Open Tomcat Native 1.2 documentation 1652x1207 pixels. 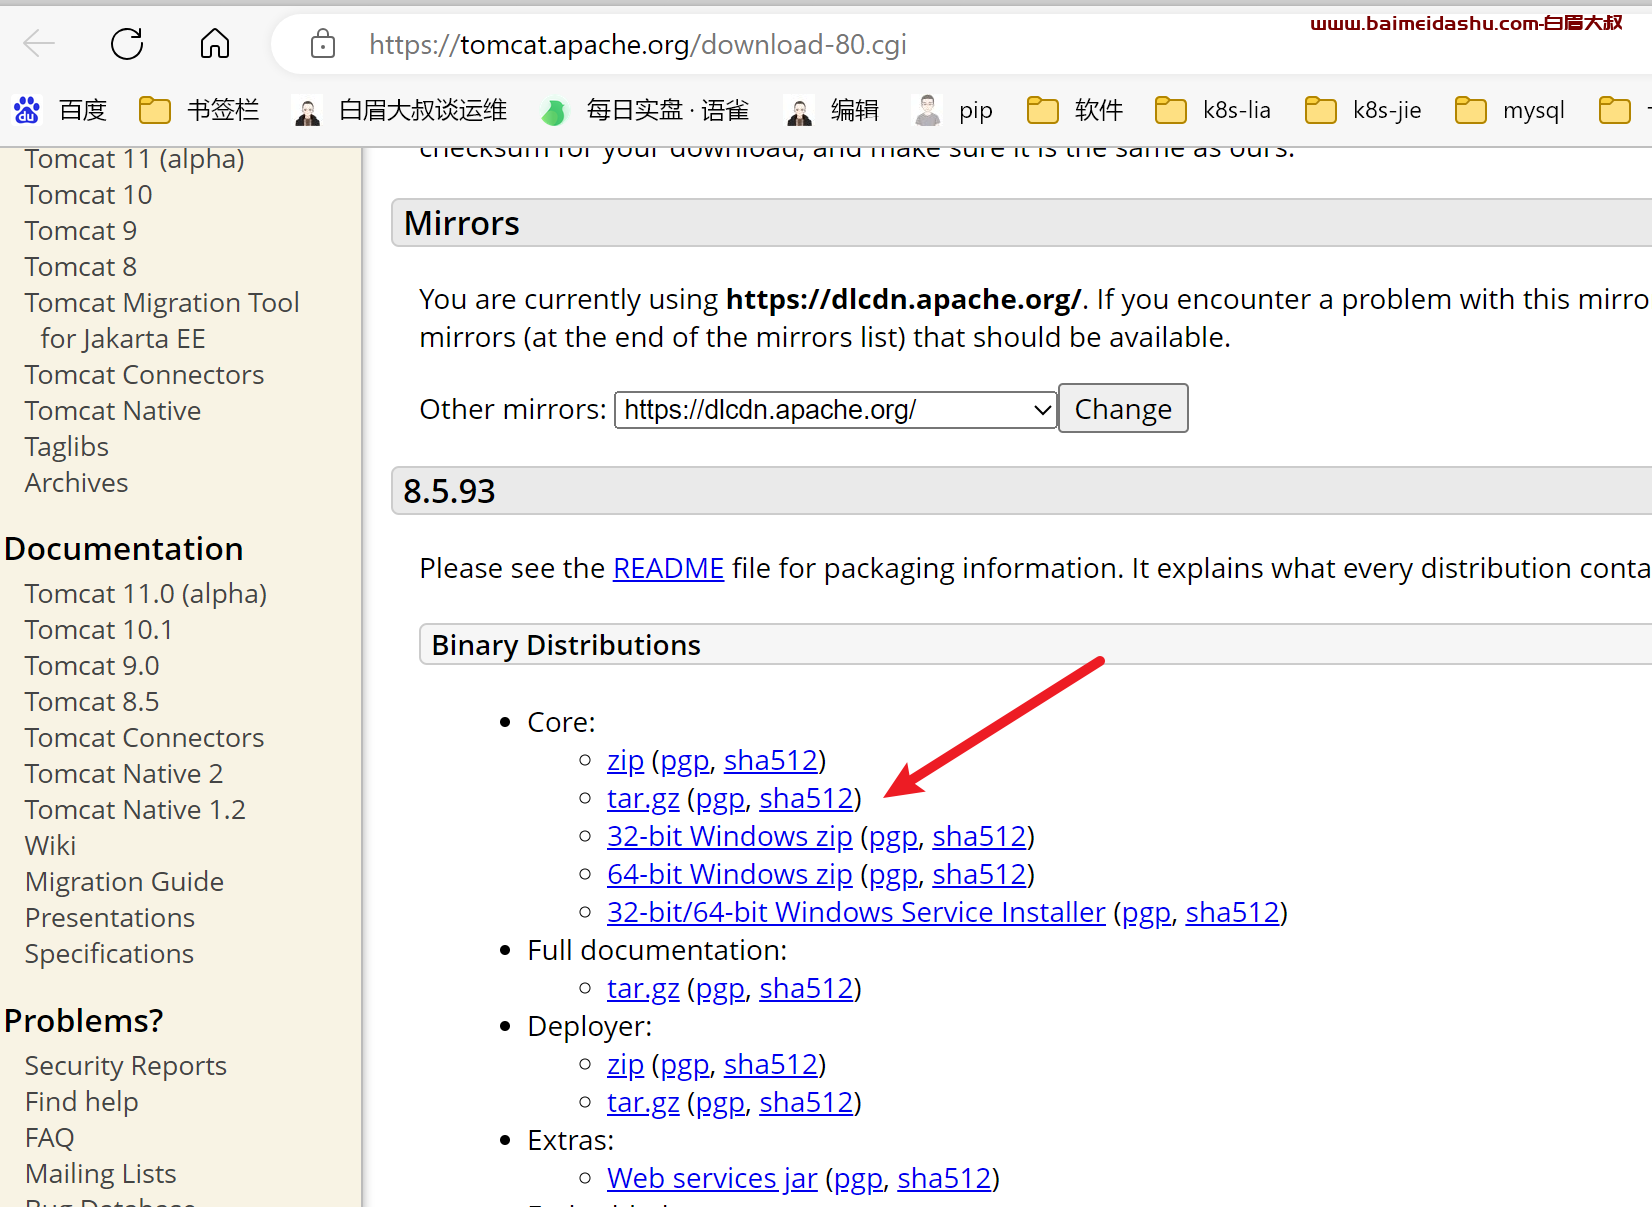point(135,810)
